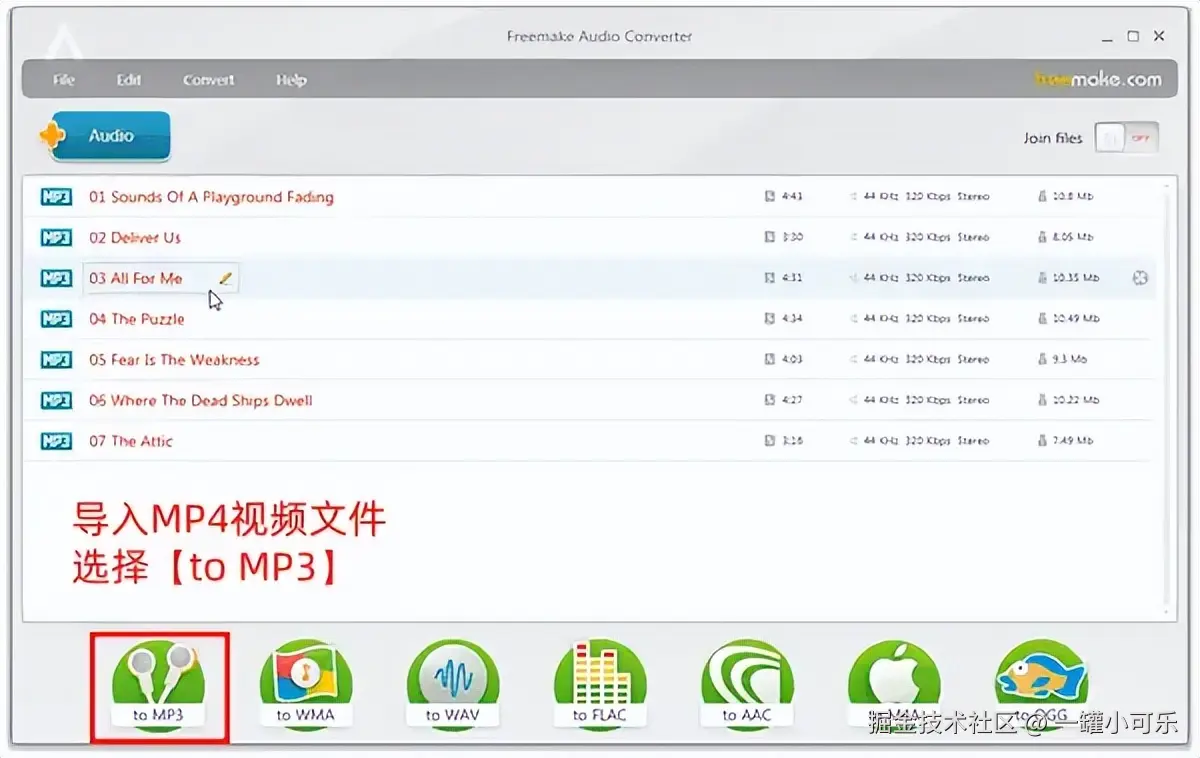The image size is (1200, 758).
Task: Click the MP3 badge beside 07 The Attic
Action: pos(56,441)
